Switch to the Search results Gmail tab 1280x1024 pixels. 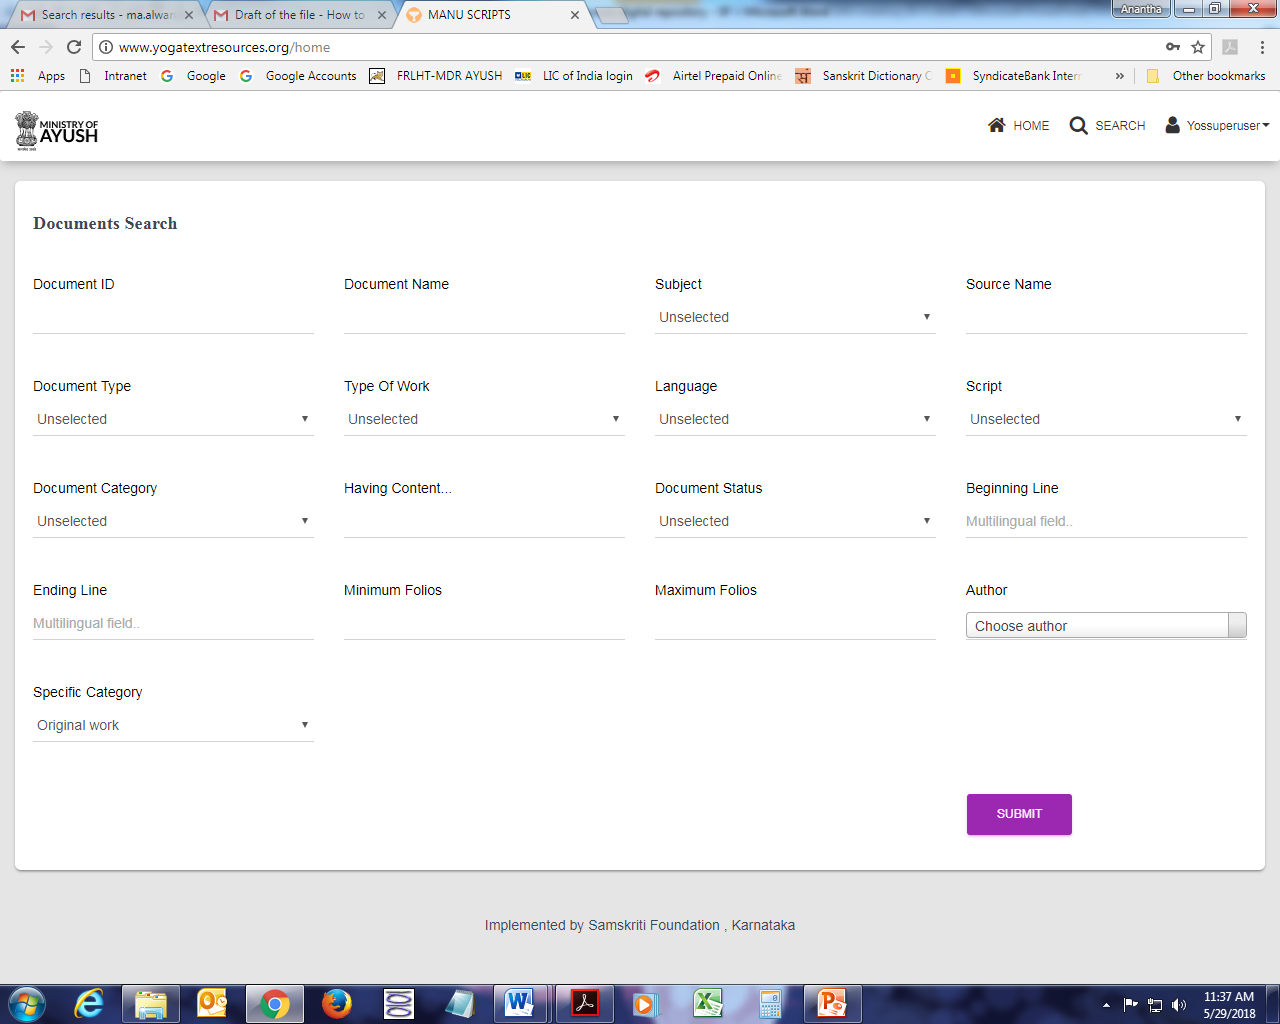pyautogui.click(x=106, y=15)
